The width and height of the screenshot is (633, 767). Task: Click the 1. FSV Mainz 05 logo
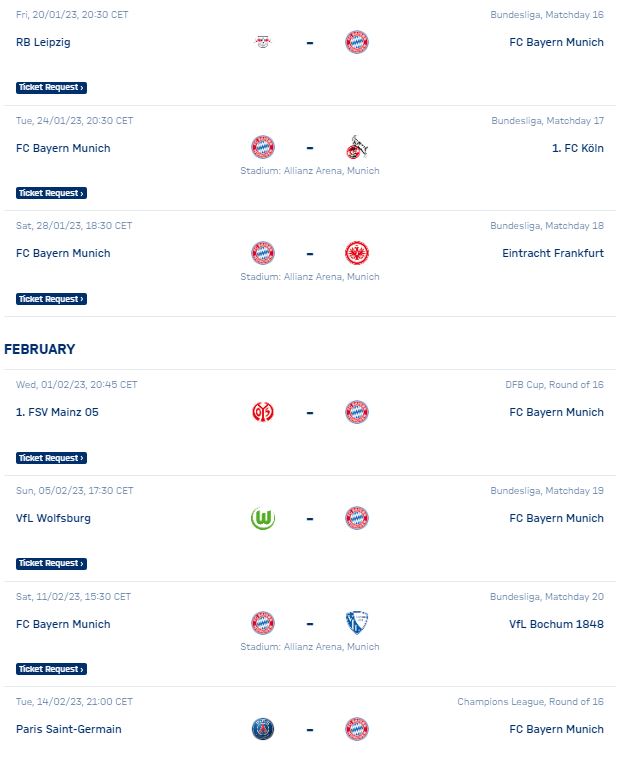(x=263, y=412)
